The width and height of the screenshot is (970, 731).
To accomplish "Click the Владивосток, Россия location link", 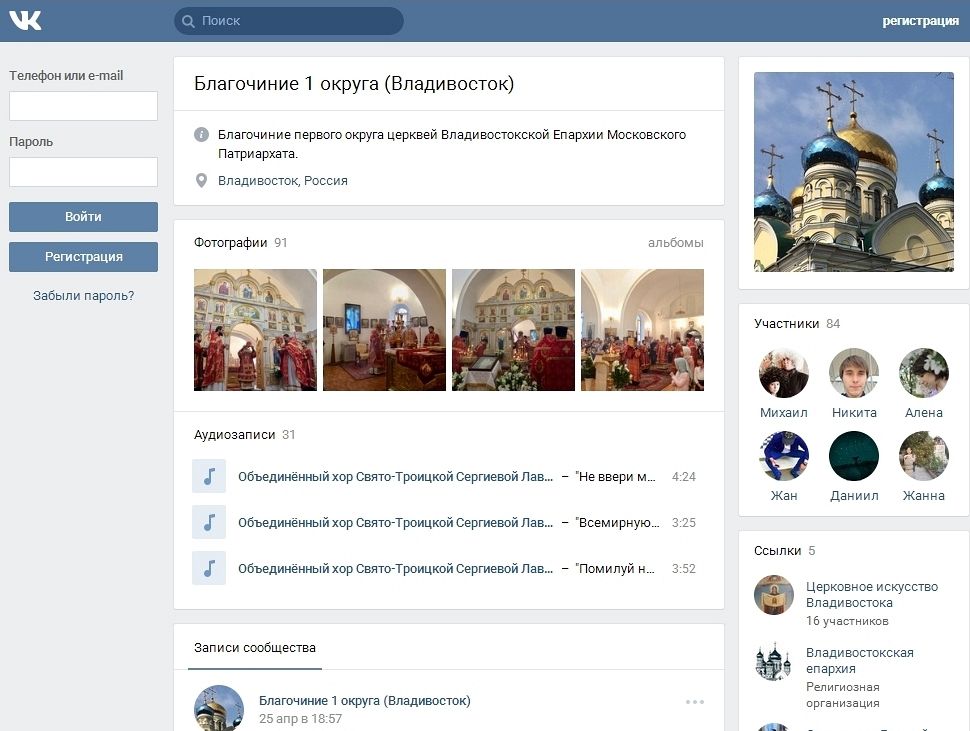I will point(283,181).
